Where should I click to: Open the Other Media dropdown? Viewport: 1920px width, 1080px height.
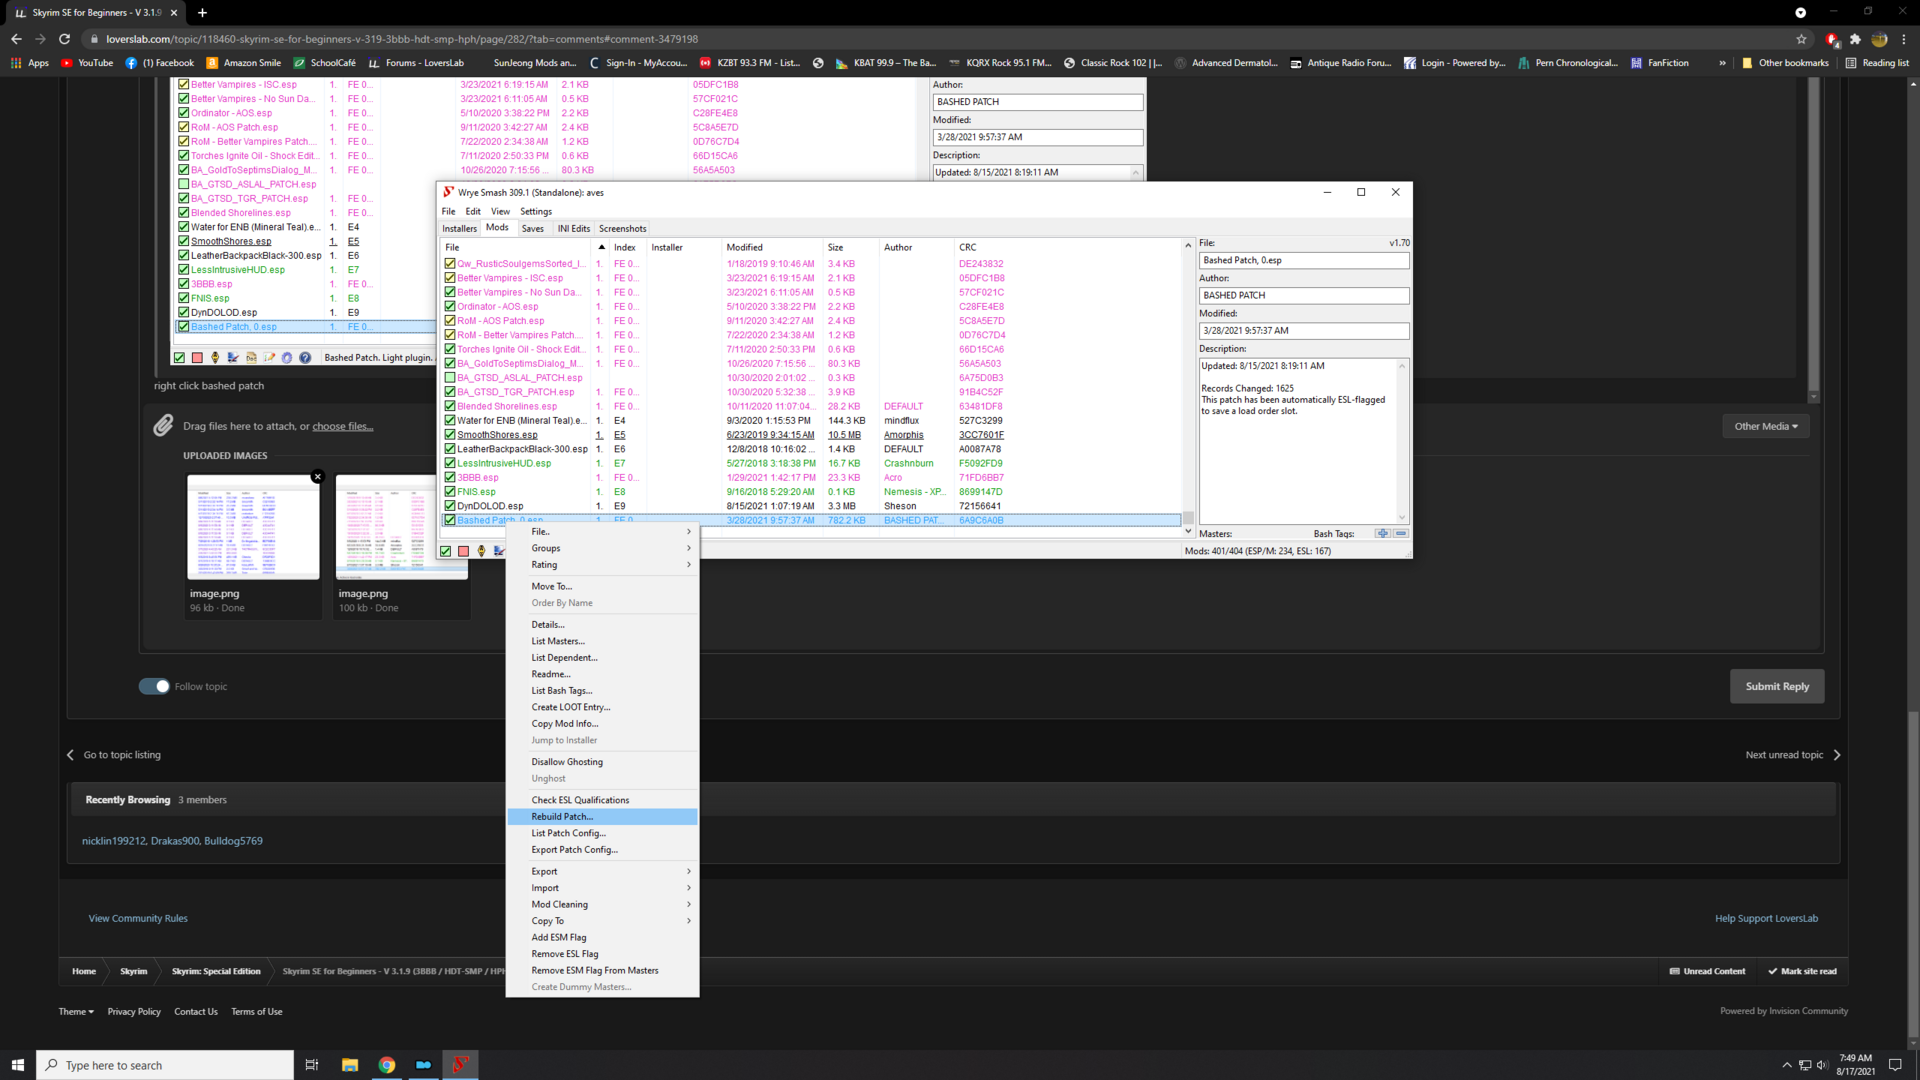1766,426
